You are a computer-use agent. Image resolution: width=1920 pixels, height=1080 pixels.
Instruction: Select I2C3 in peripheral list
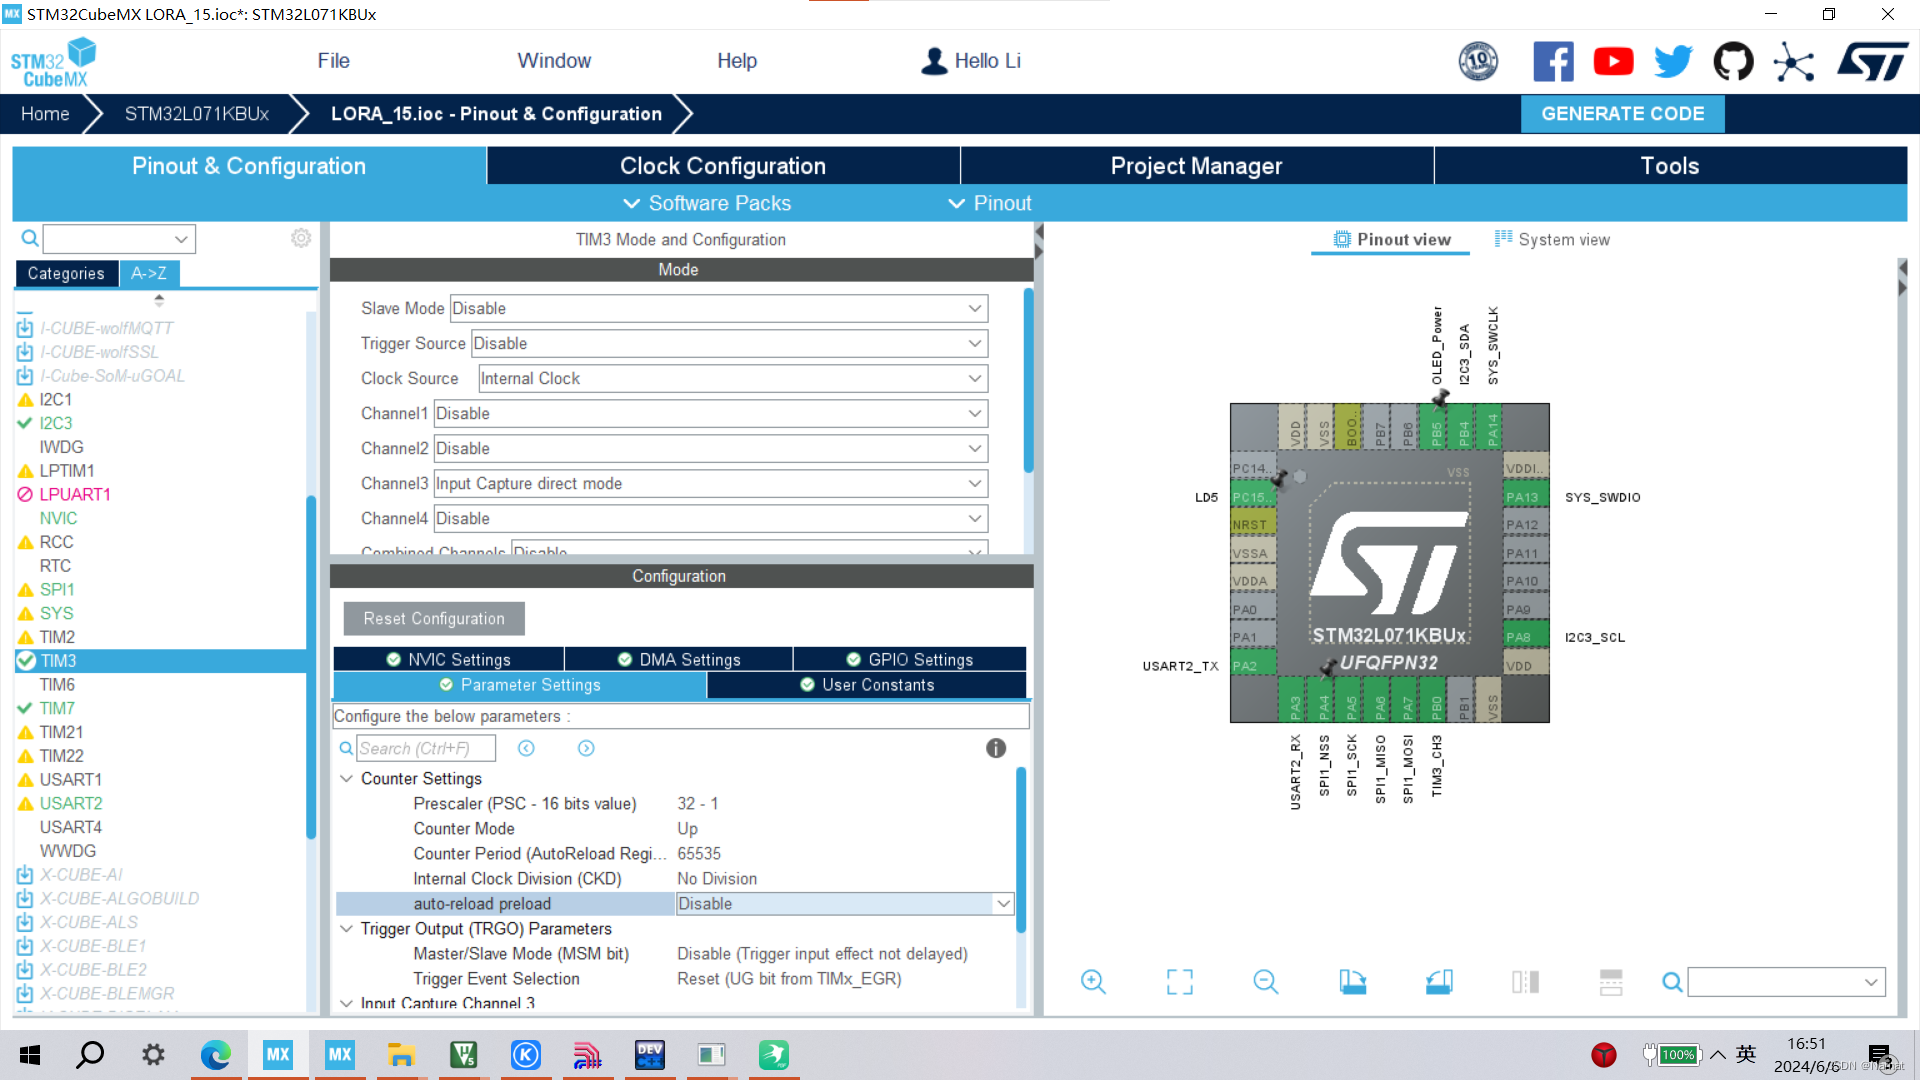[56, 423]
